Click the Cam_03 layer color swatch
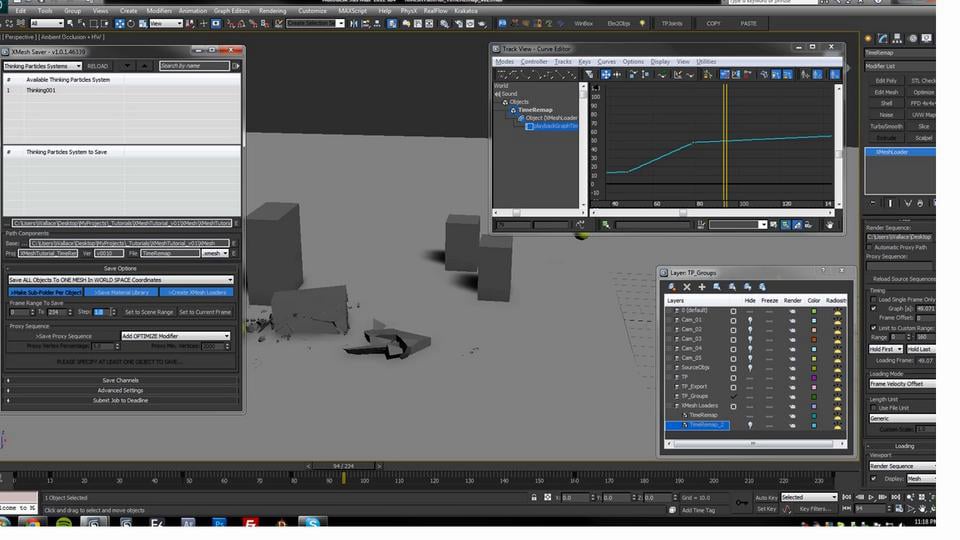The image size is (960, 540). (814, 339)
